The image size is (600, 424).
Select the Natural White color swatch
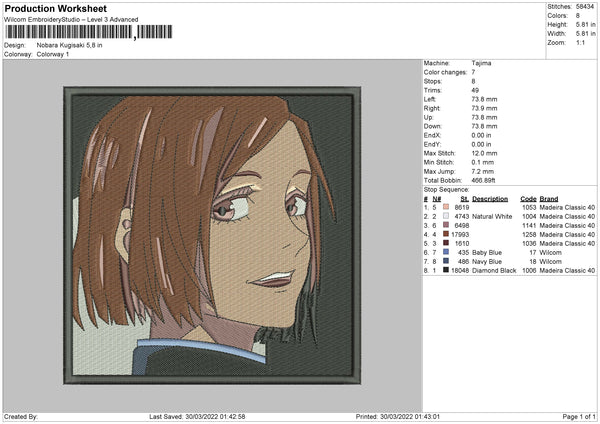point(446,216)
